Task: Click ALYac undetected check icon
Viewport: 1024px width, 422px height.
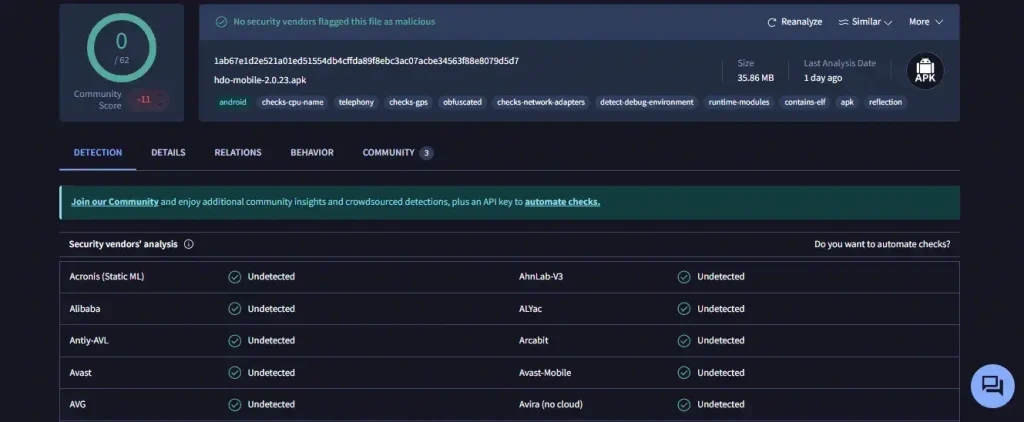Action: click(684, 309)
